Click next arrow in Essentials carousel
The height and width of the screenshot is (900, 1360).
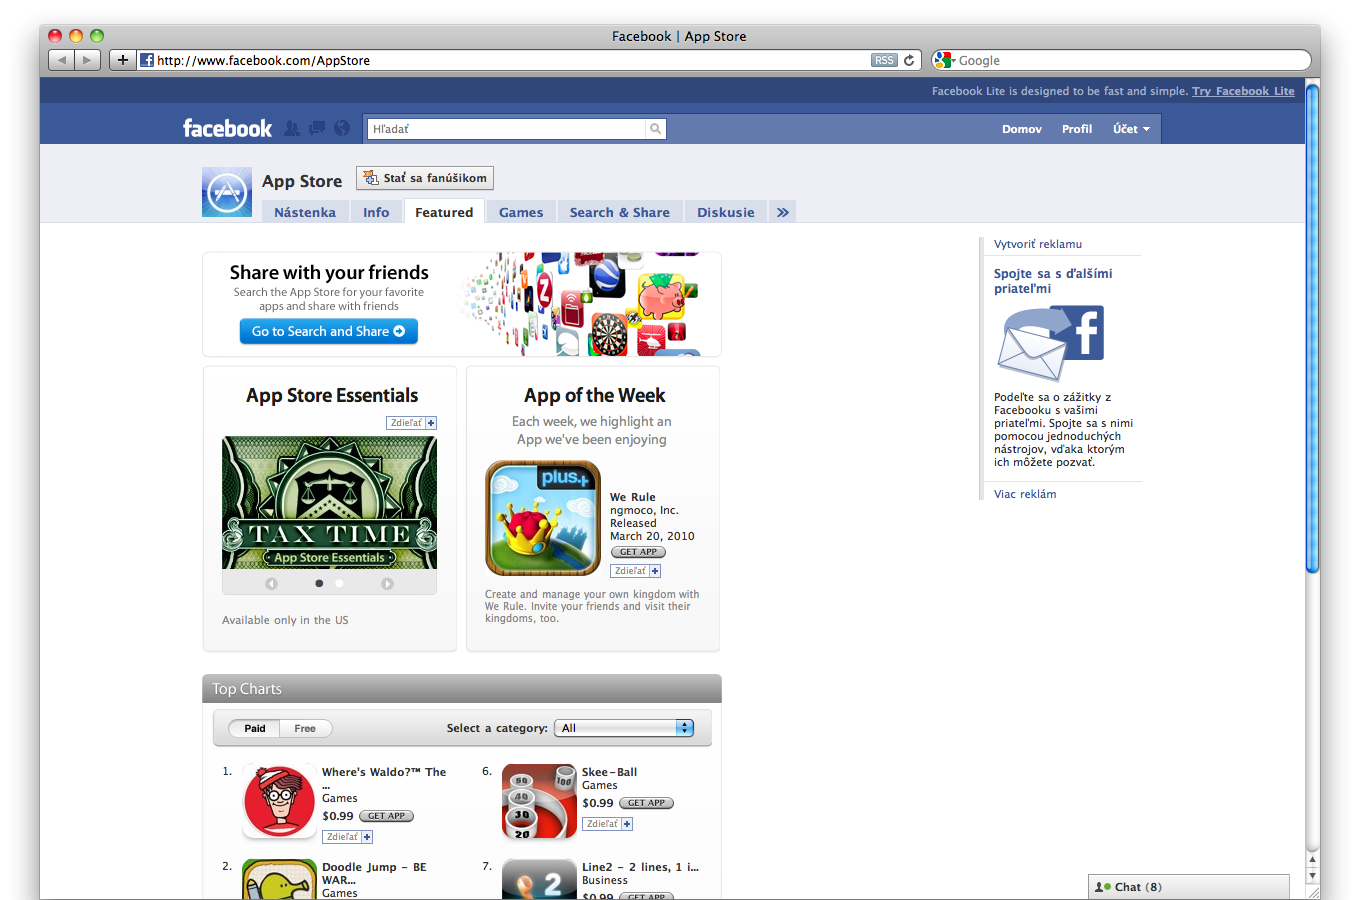coord(387,584)
